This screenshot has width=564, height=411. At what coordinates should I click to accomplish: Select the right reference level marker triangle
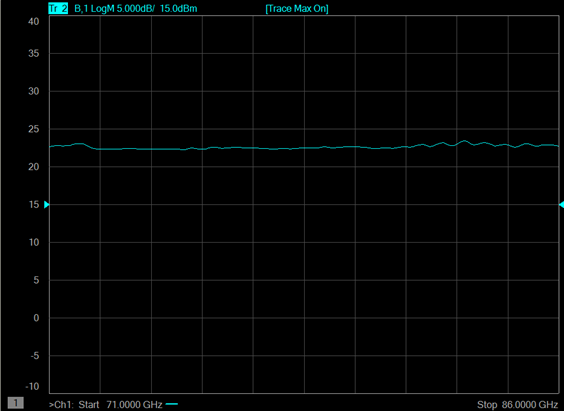click(561, 205)
